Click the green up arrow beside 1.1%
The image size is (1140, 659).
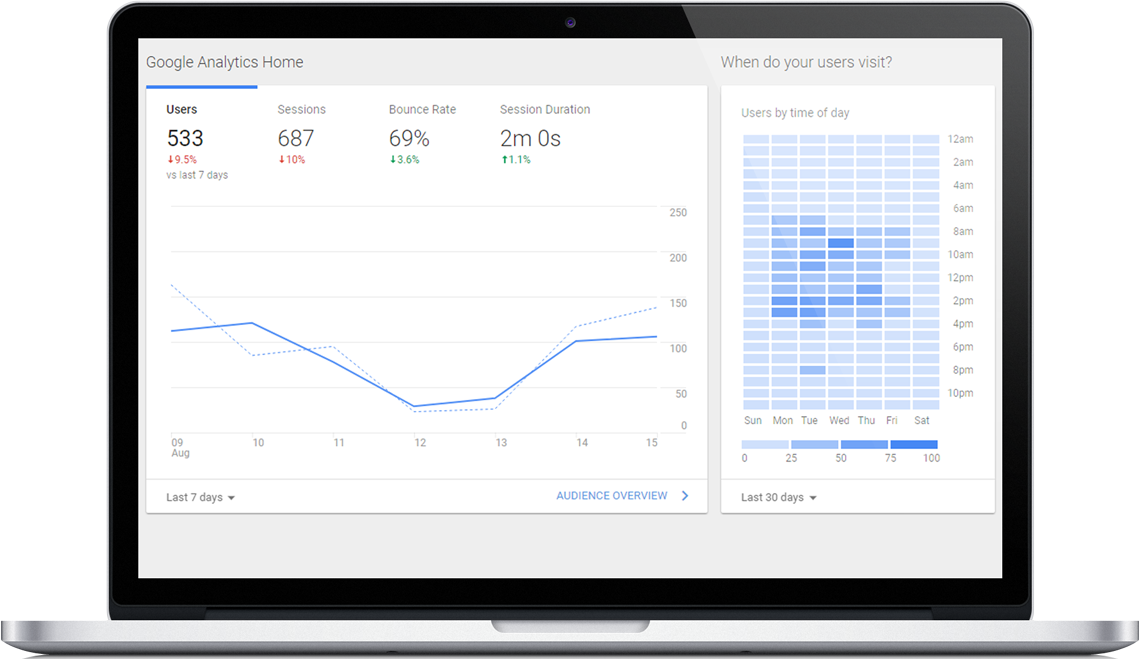(x=504, y=160)
